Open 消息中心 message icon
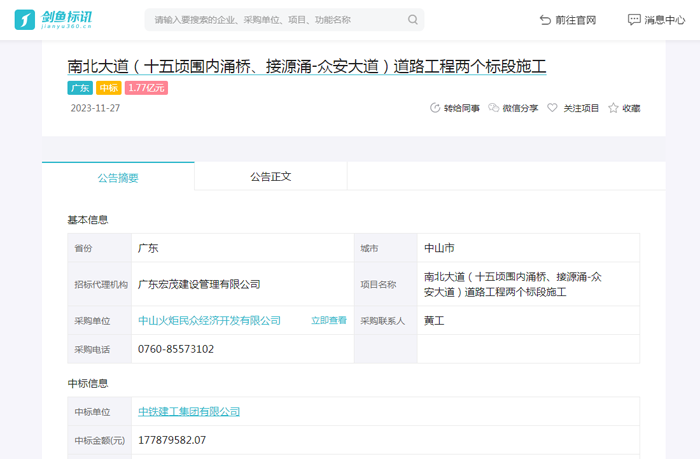Image resolution: width=700 pixels, height=459 pixels. click(633, 20)
